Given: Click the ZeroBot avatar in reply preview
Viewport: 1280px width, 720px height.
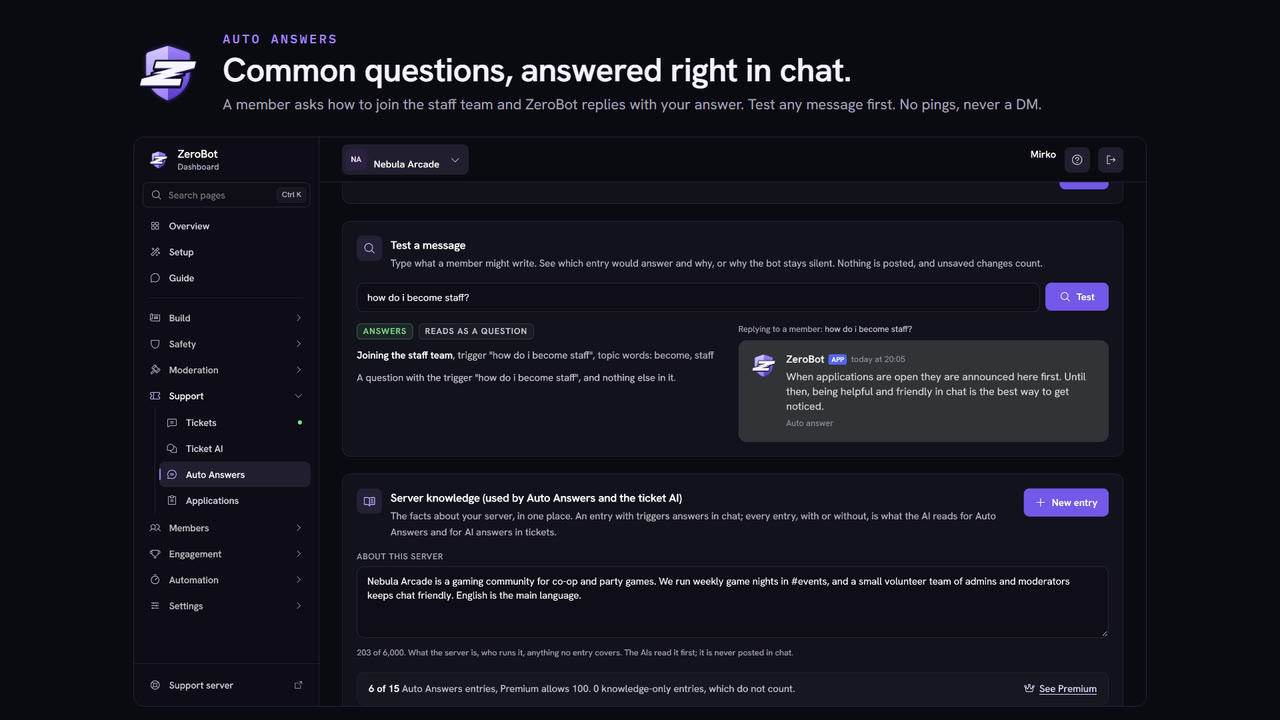Looking at the screenshot, I should [x=764, y=365].
